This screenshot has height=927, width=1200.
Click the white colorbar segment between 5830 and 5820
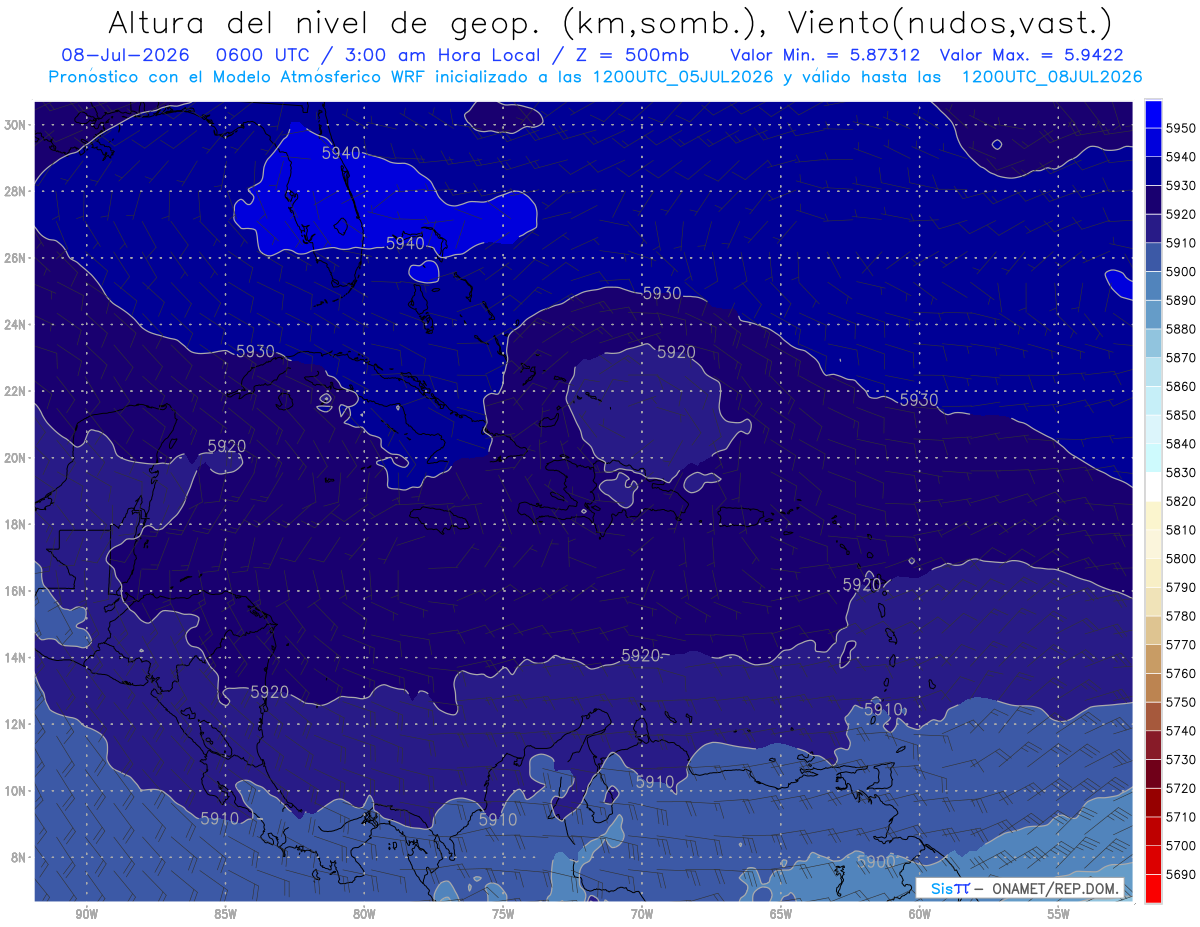[x=1153, y=487]
